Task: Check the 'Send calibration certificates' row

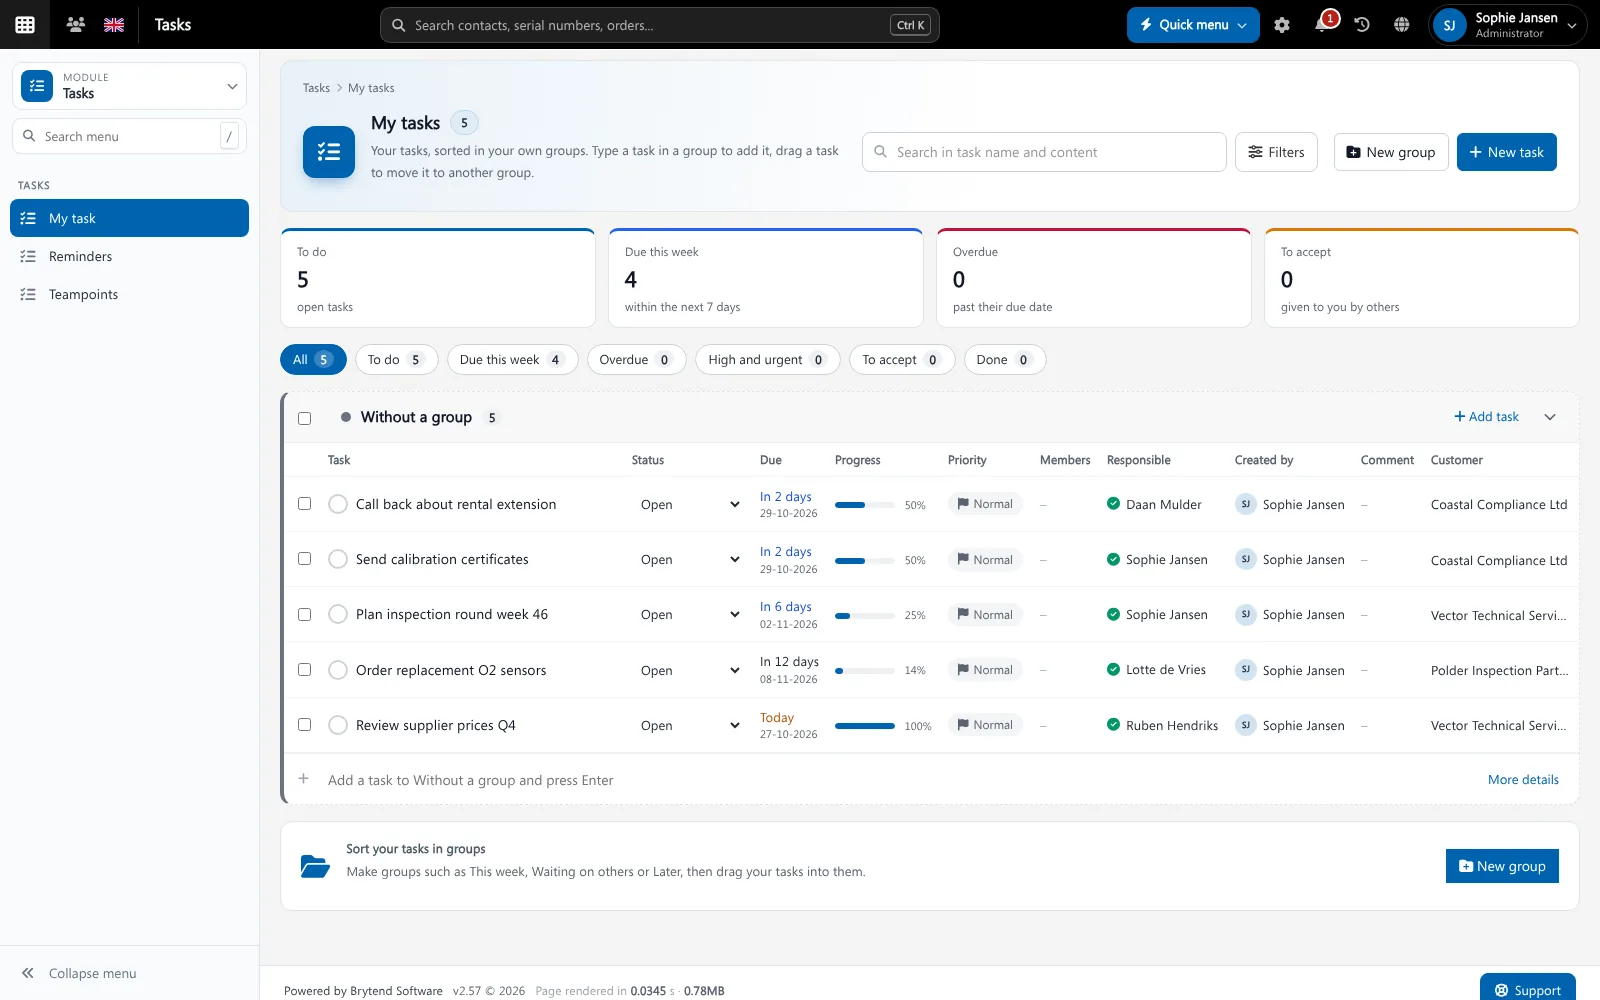Action: tap(305, 559)
